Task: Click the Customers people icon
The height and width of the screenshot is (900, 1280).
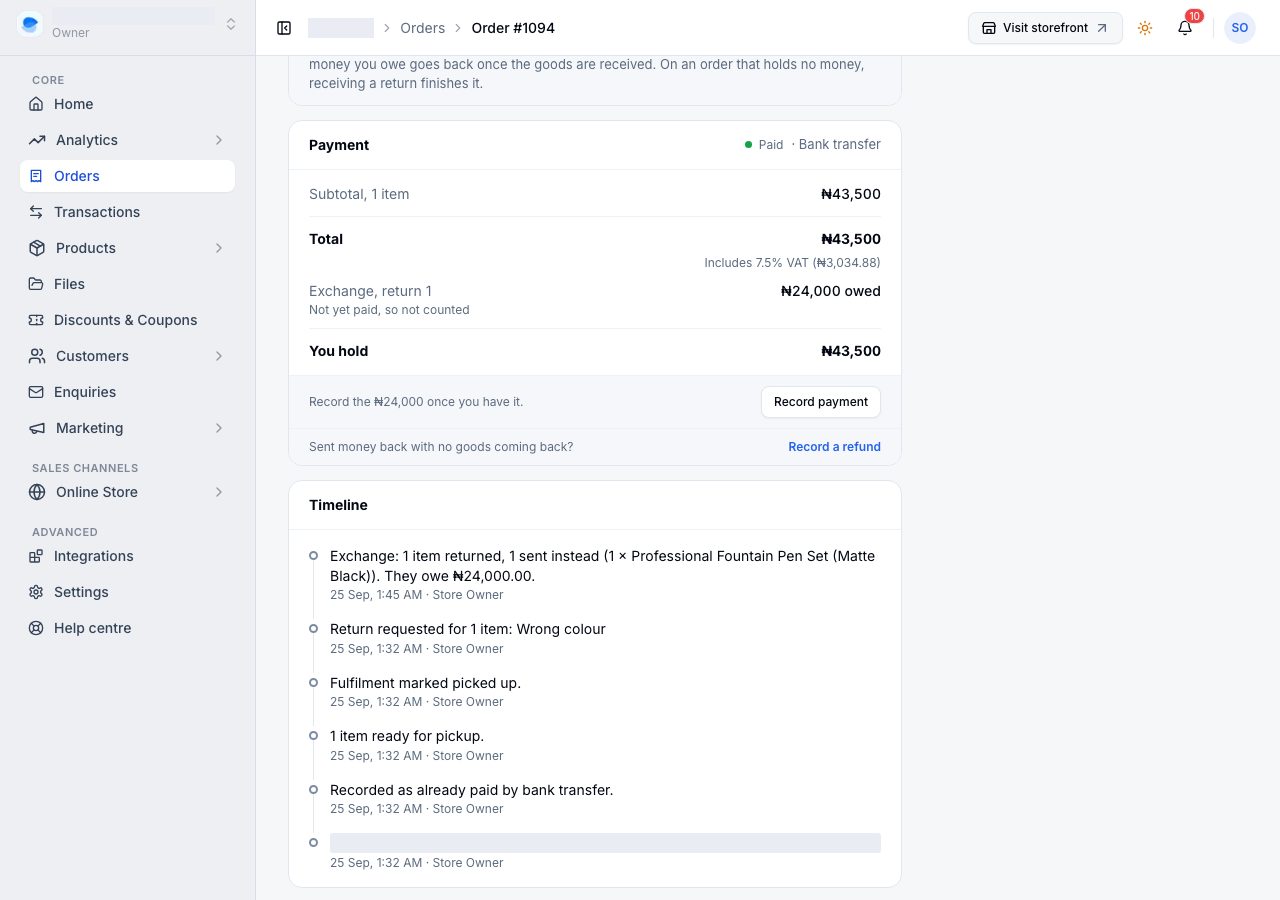Action: click(37, 356)
